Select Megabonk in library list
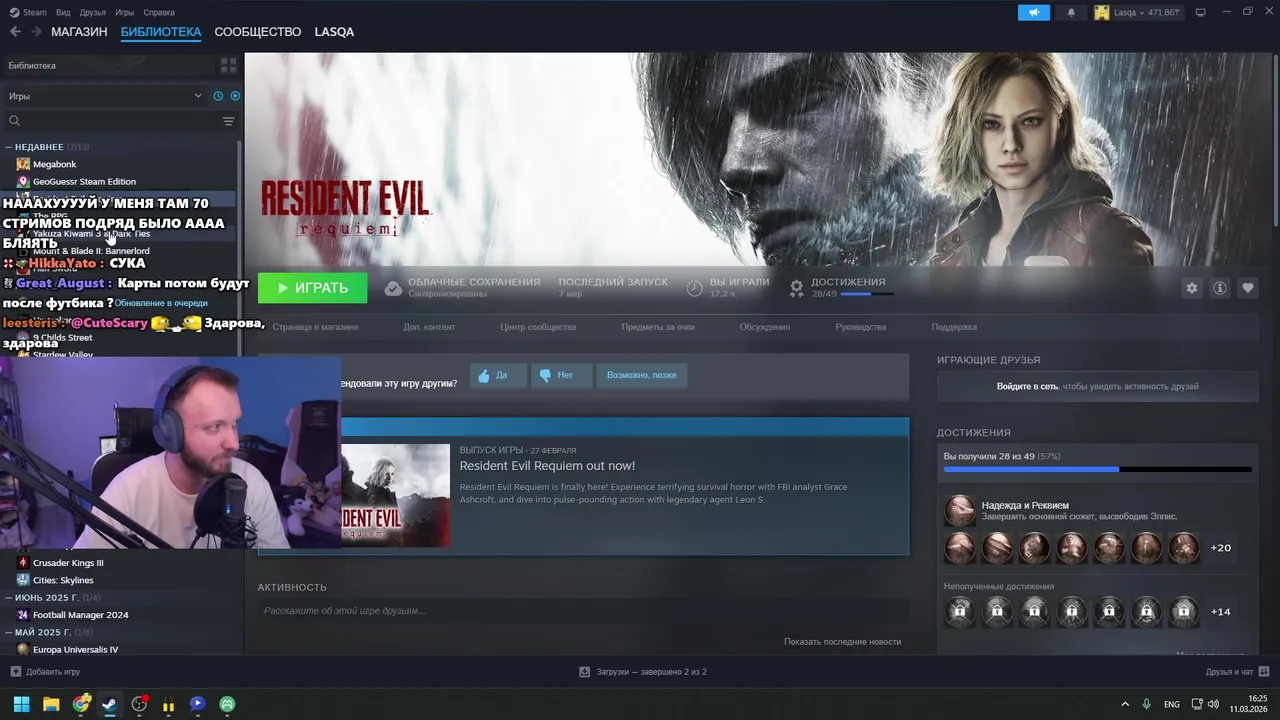 54,164
